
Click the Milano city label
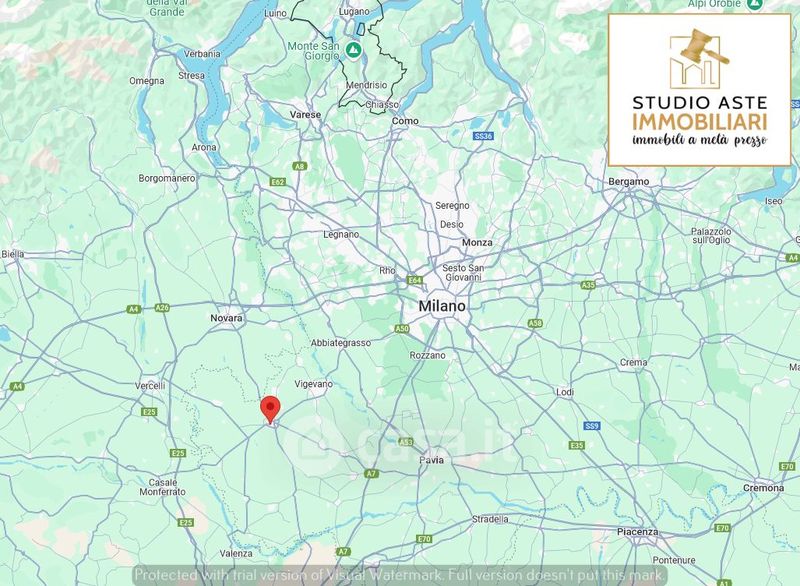pos(442,306)
